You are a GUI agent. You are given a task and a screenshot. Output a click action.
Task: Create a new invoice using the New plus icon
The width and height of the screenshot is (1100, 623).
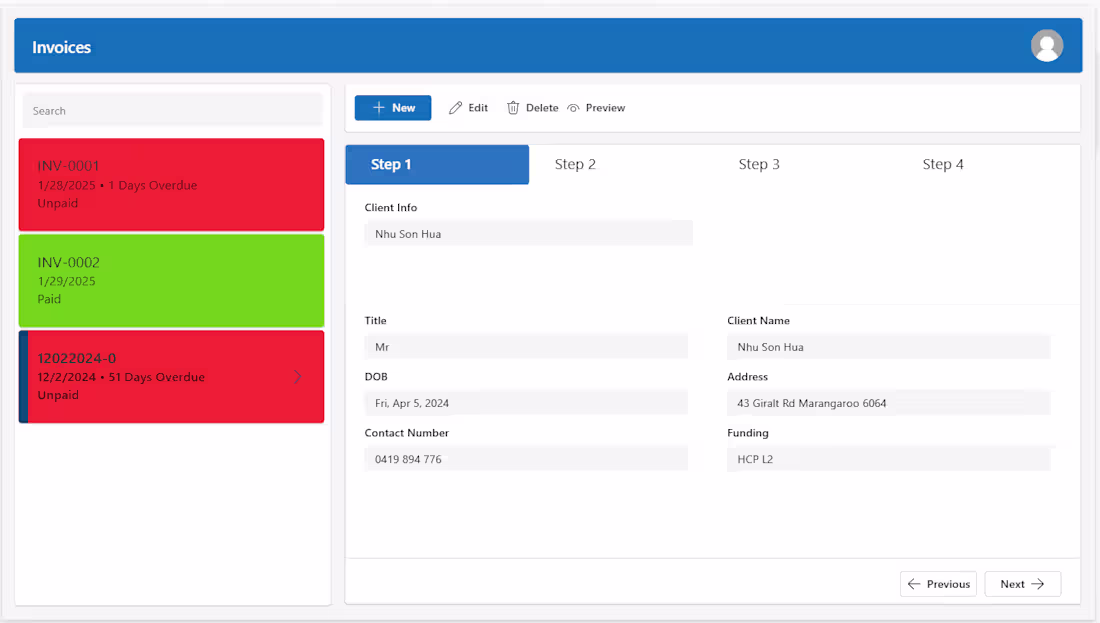377,107
